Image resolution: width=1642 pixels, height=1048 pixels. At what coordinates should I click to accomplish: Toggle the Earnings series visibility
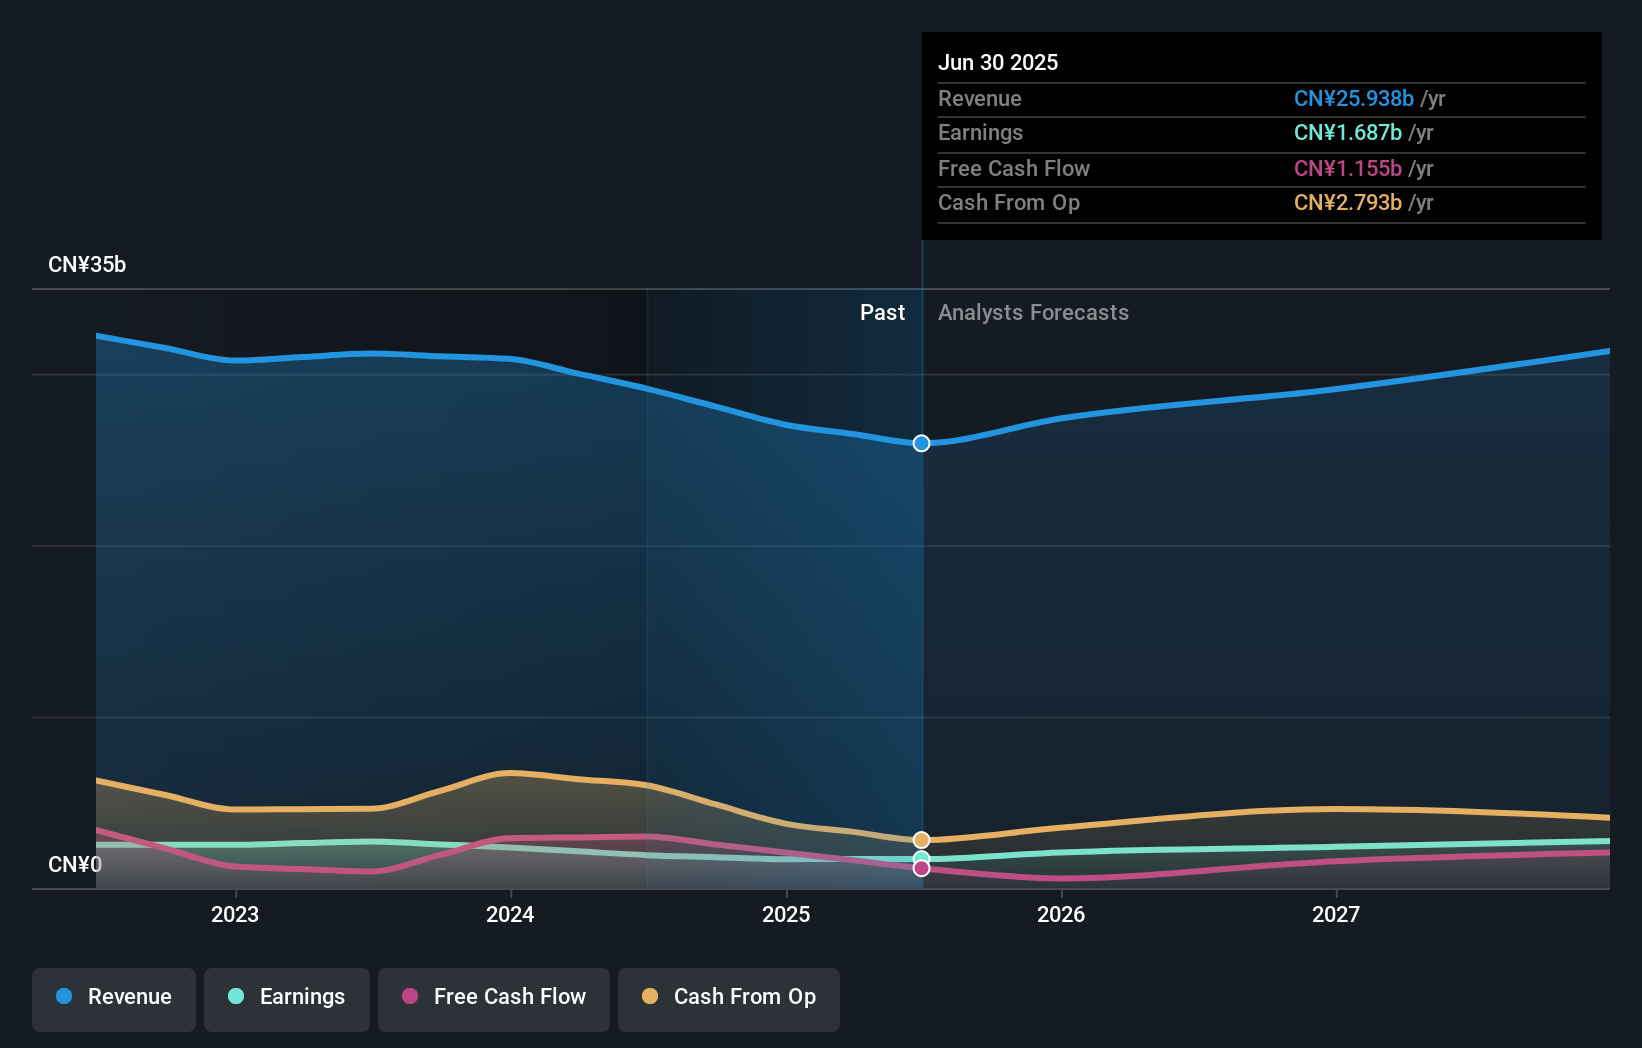(287, 998)
